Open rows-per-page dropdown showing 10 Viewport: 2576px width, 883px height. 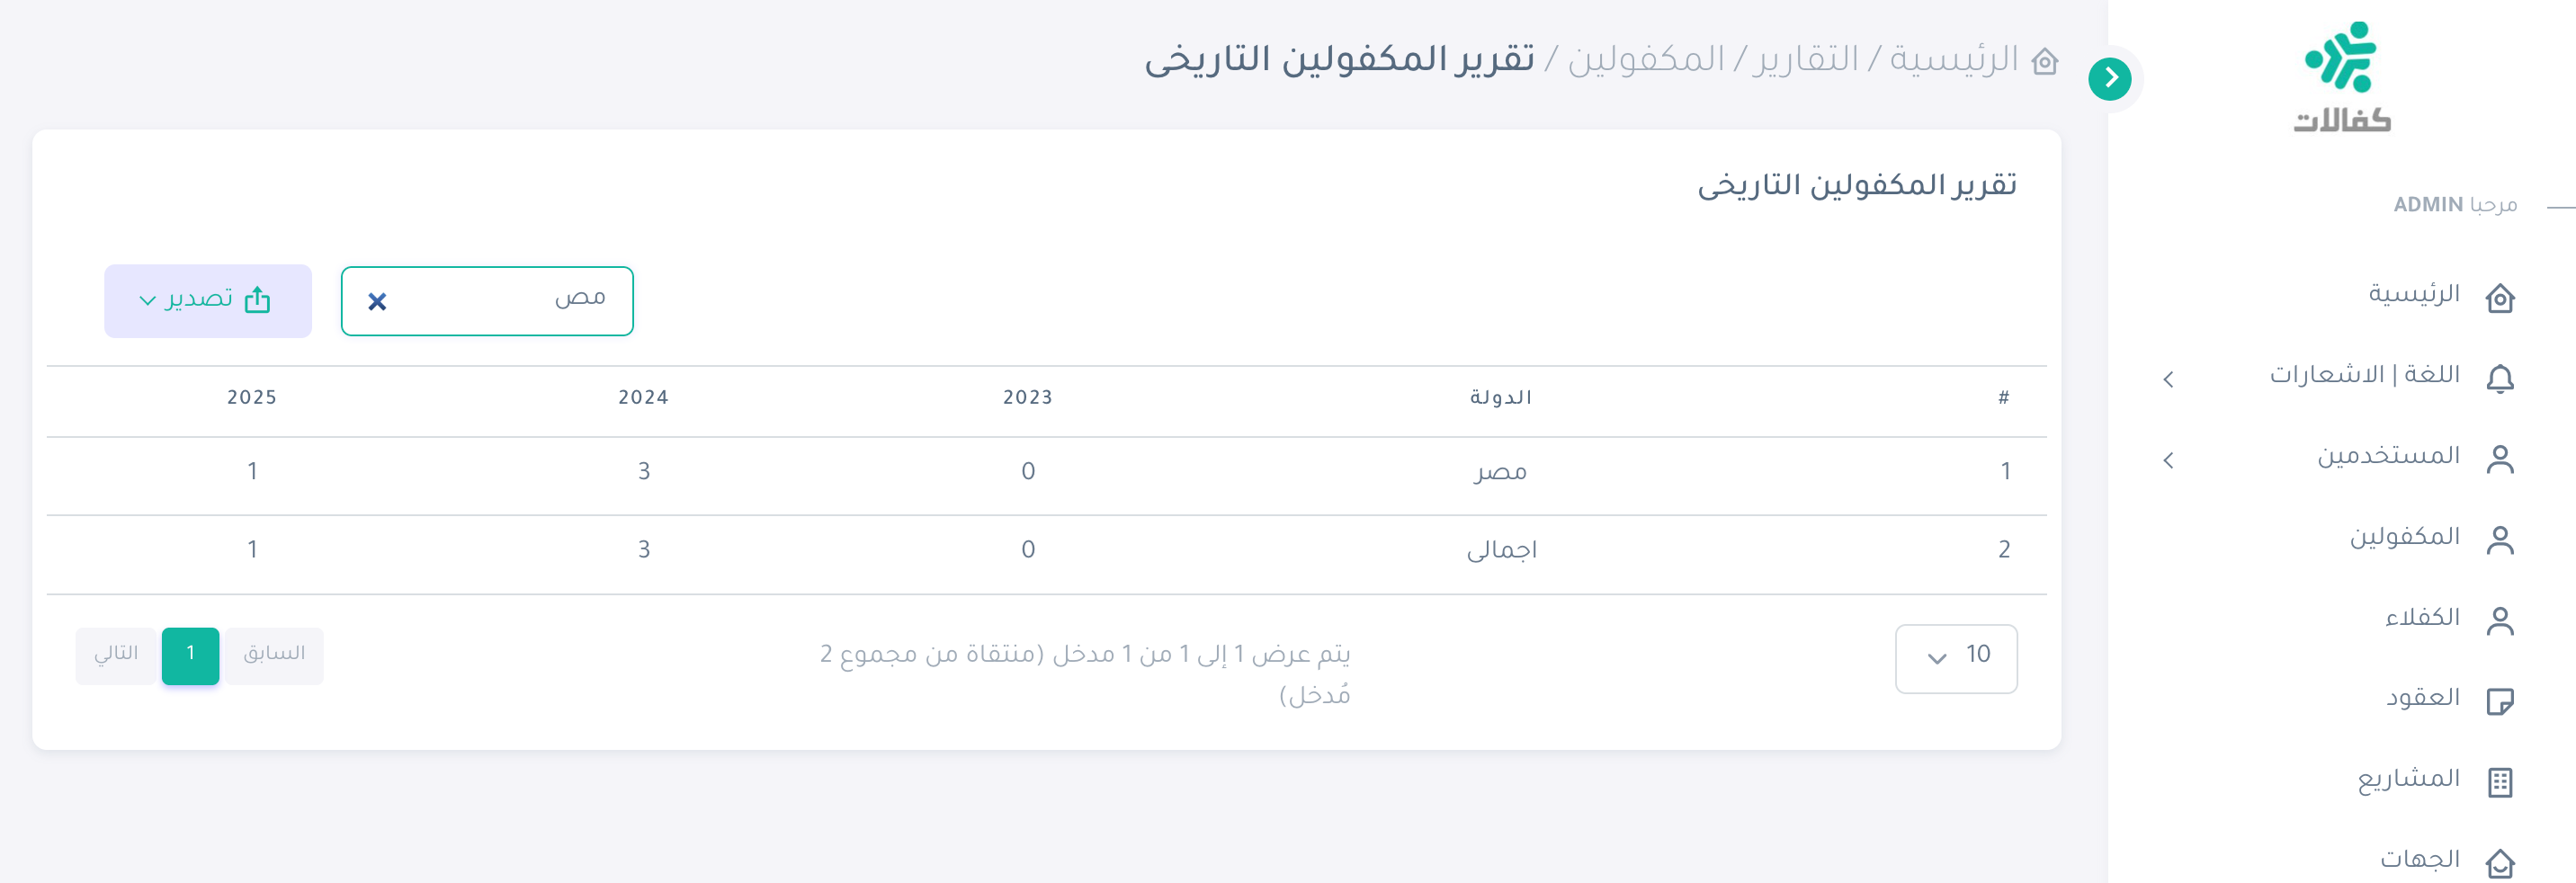pos(1955,657)
